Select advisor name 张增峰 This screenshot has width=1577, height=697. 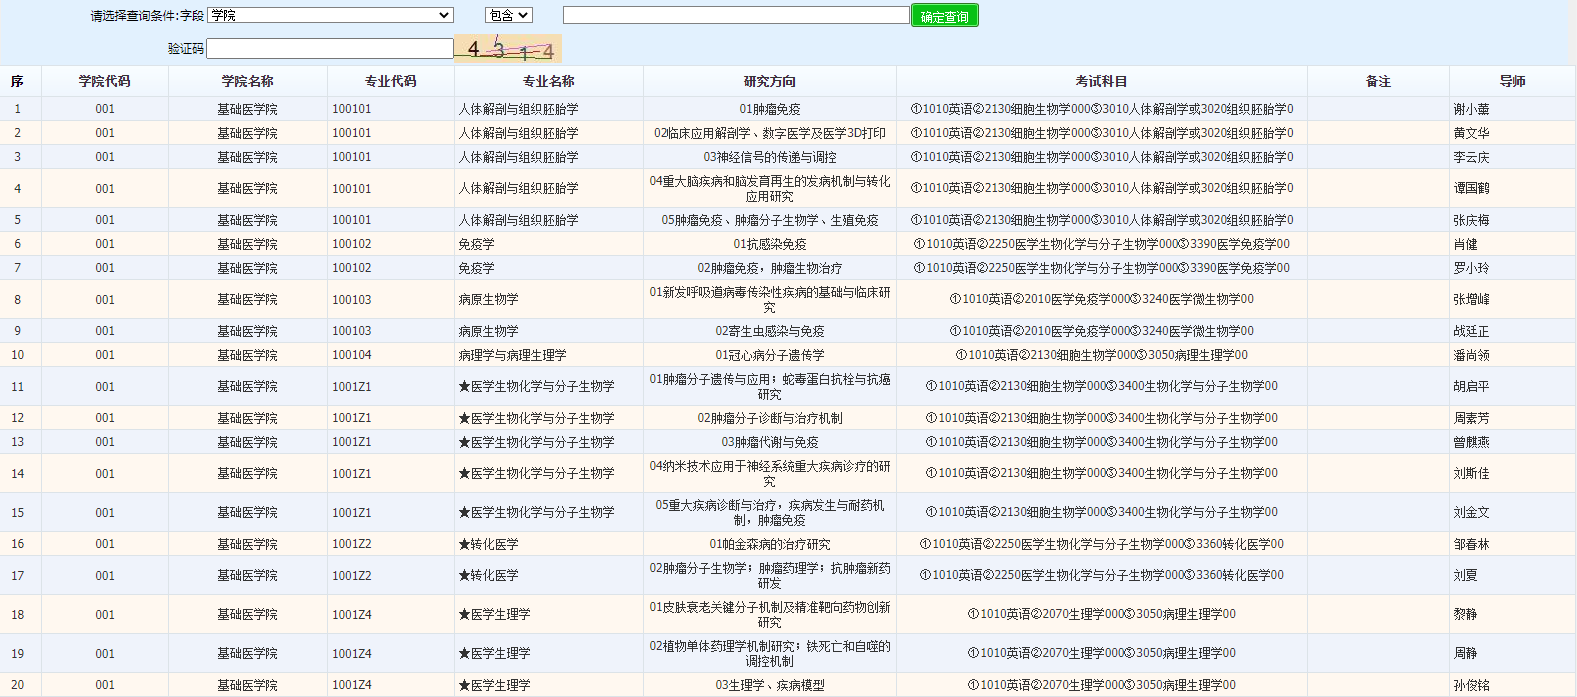pos(1472,299)
